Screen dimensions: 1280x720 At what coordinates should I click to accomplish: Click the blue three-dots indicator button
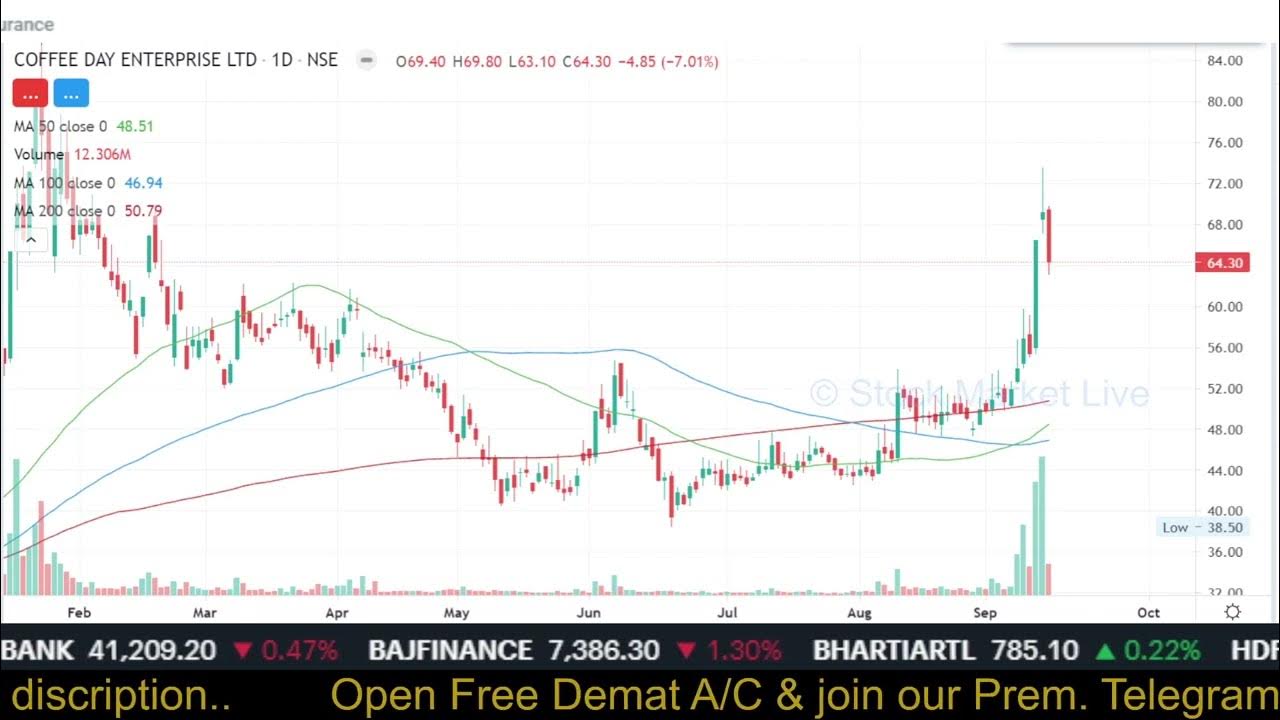point(71,94)
